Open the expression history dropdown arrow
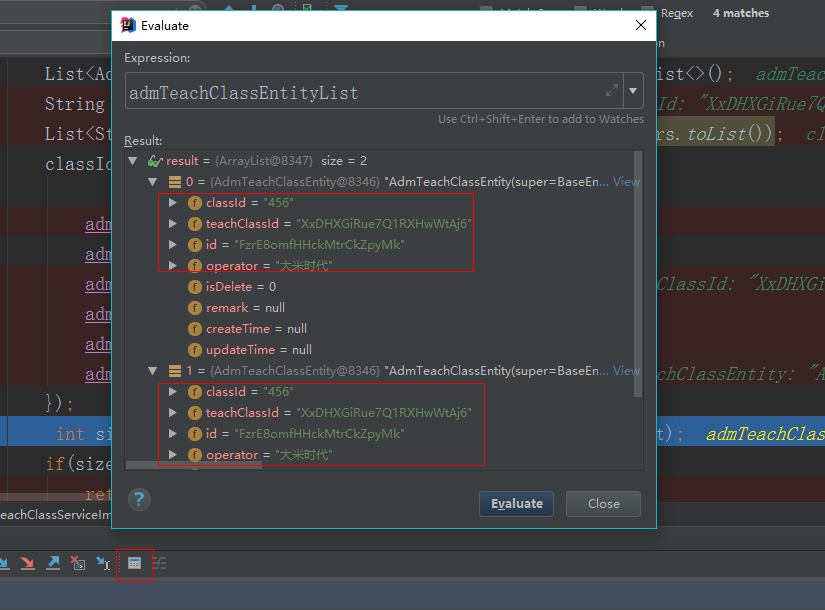 633,91
